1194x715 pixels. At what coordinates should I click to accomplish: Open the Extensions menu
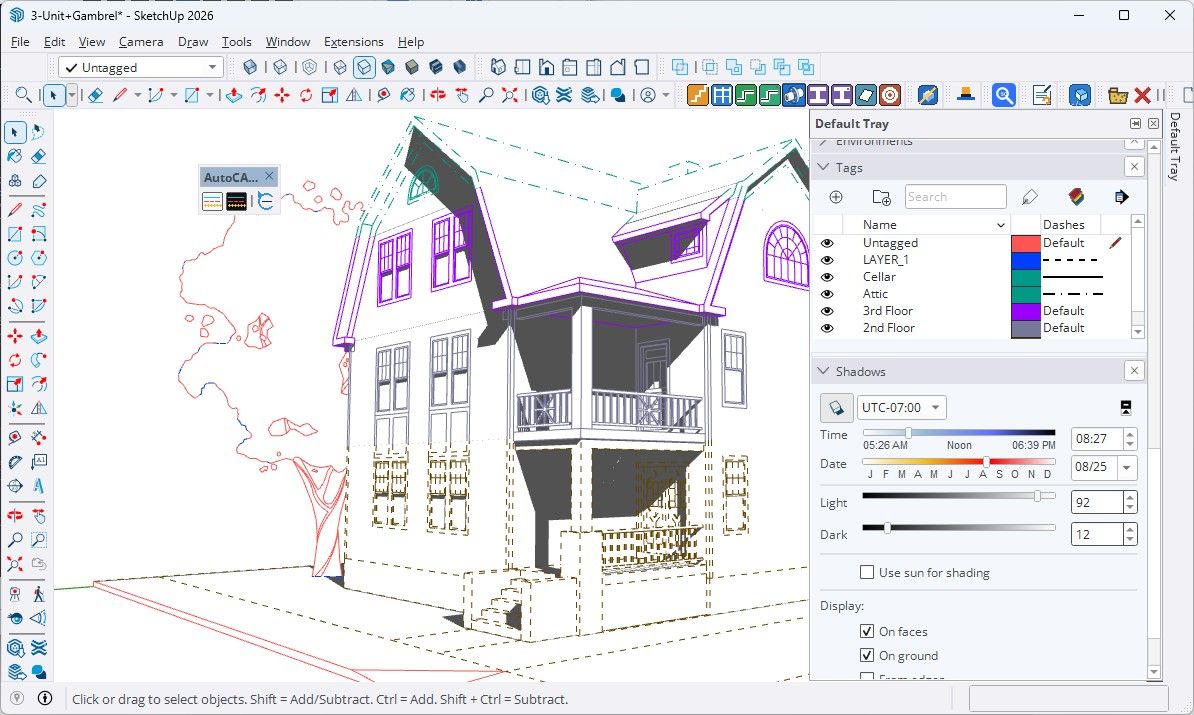pyautogui.click(x=353, y=42)
